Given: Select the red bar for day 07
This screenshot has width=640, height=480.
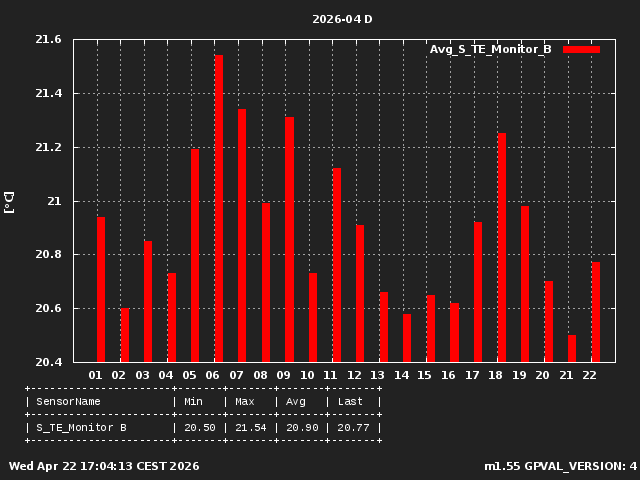Looking at the screenshot, I should (242, 236).
